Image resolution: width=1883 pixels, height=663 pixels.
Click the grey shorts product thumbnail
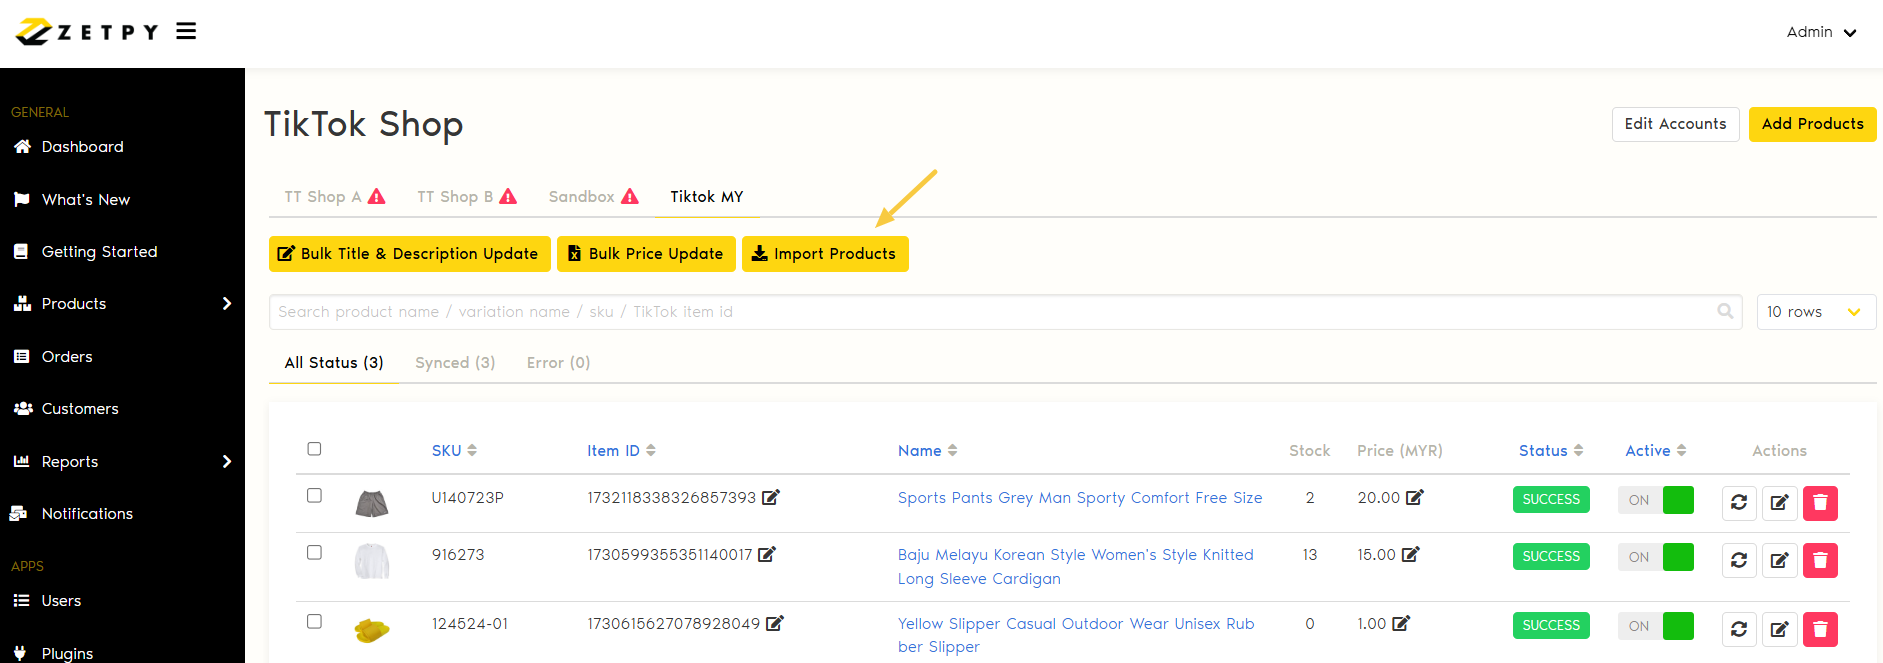tap(372, 503)
